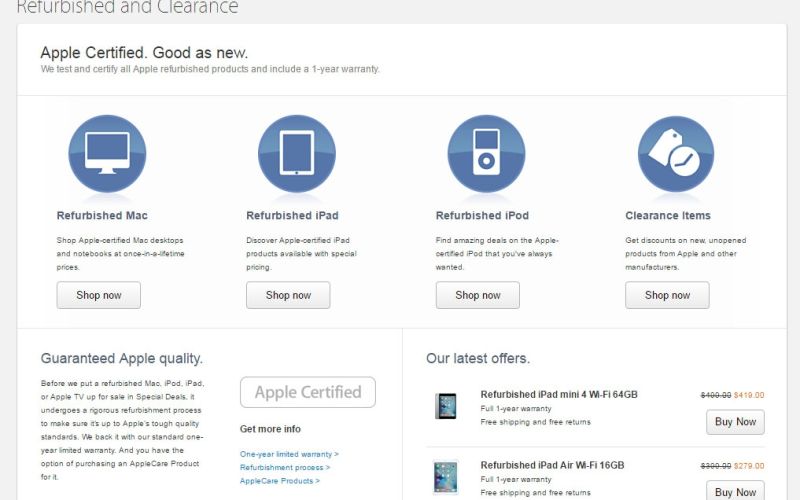
Task: Buy the Refurbished iPad mini 4 64GB
Action: pos(736,422)
